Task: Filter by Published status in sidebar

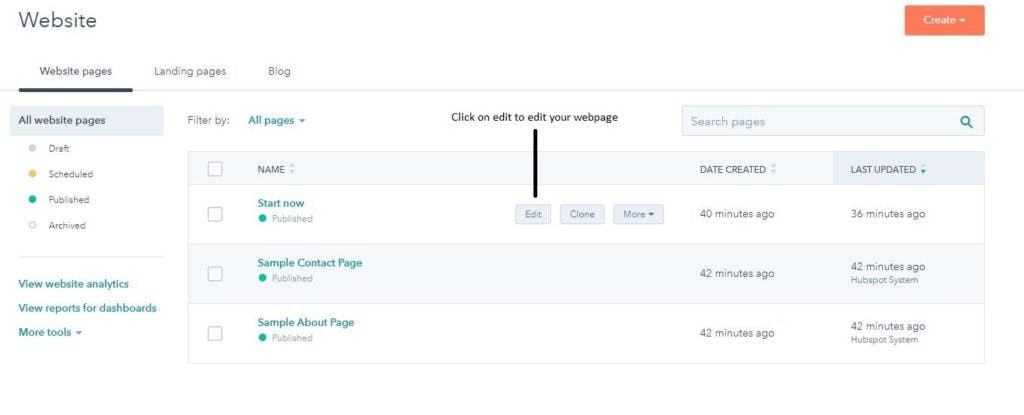Action: (x=59, y=199)
